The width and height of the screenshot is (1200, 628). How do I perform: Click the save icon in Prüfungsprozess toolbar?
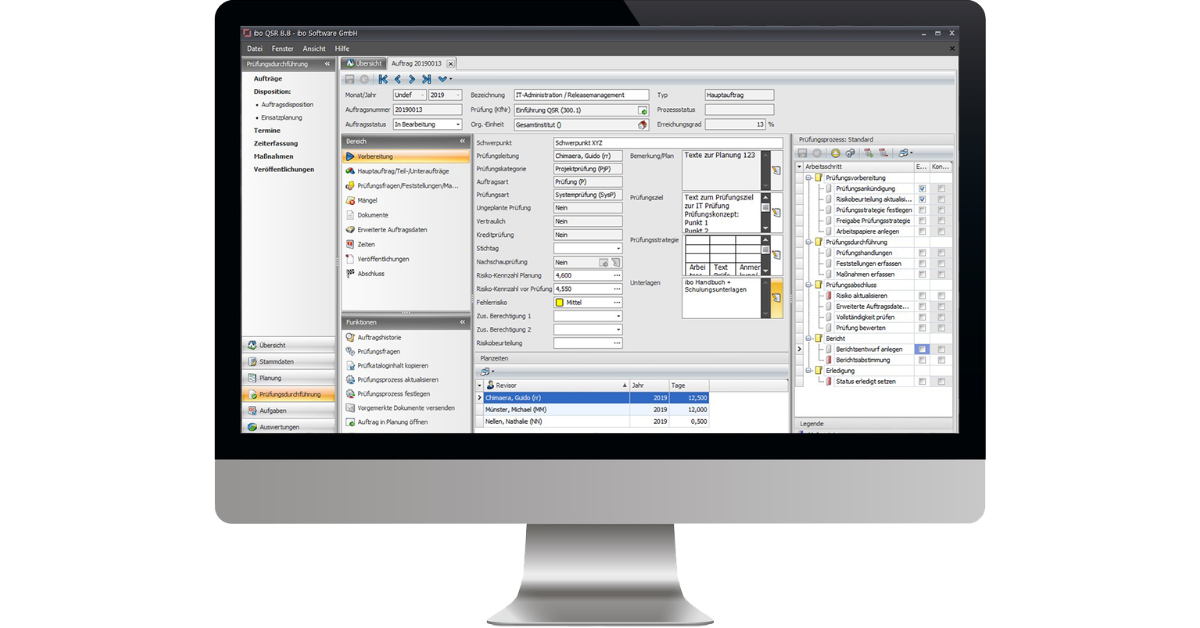802,153
